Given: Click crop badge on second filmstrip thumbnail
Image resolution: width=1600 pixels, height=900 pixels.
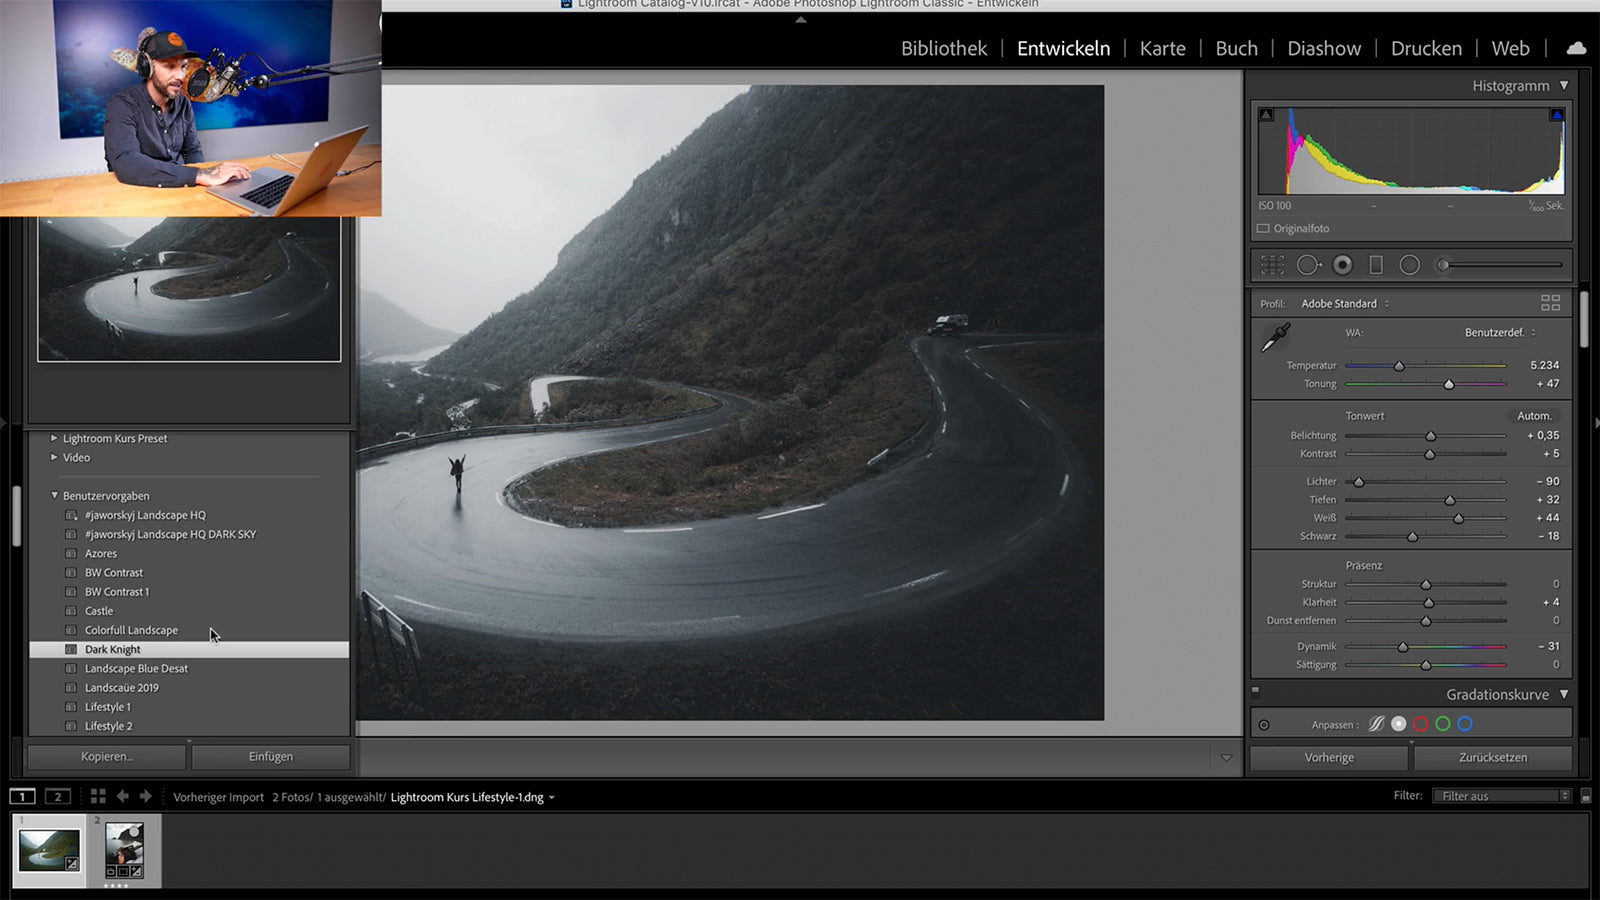Looking at the screenshot, I should [124, 872].
